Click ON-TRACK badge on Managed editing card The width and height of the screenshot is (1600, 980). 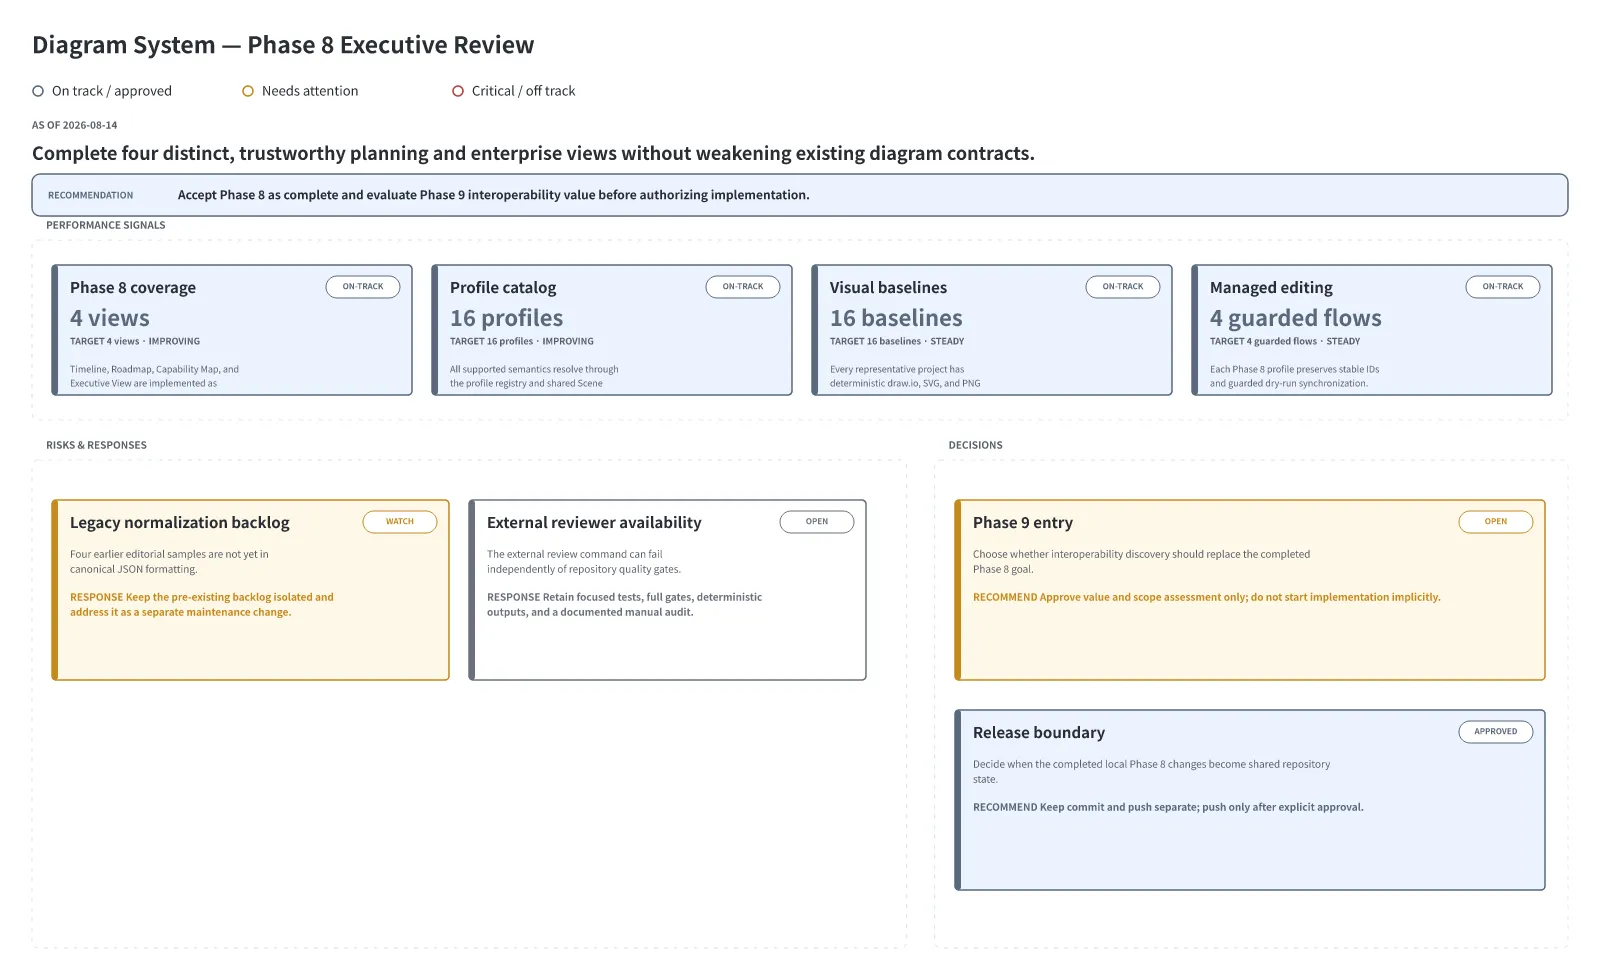pyautogui.click(x=1503, y=287)
